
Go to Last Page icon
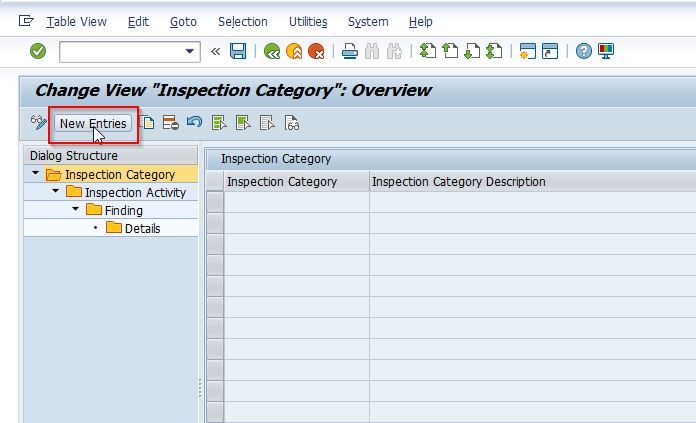click(494, 51)
